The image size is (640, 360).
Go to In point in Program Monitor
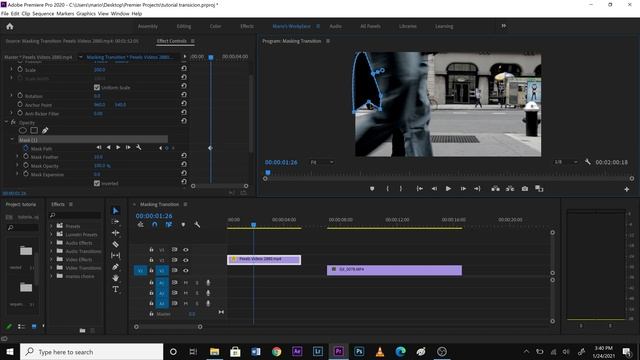click(419, 189)
